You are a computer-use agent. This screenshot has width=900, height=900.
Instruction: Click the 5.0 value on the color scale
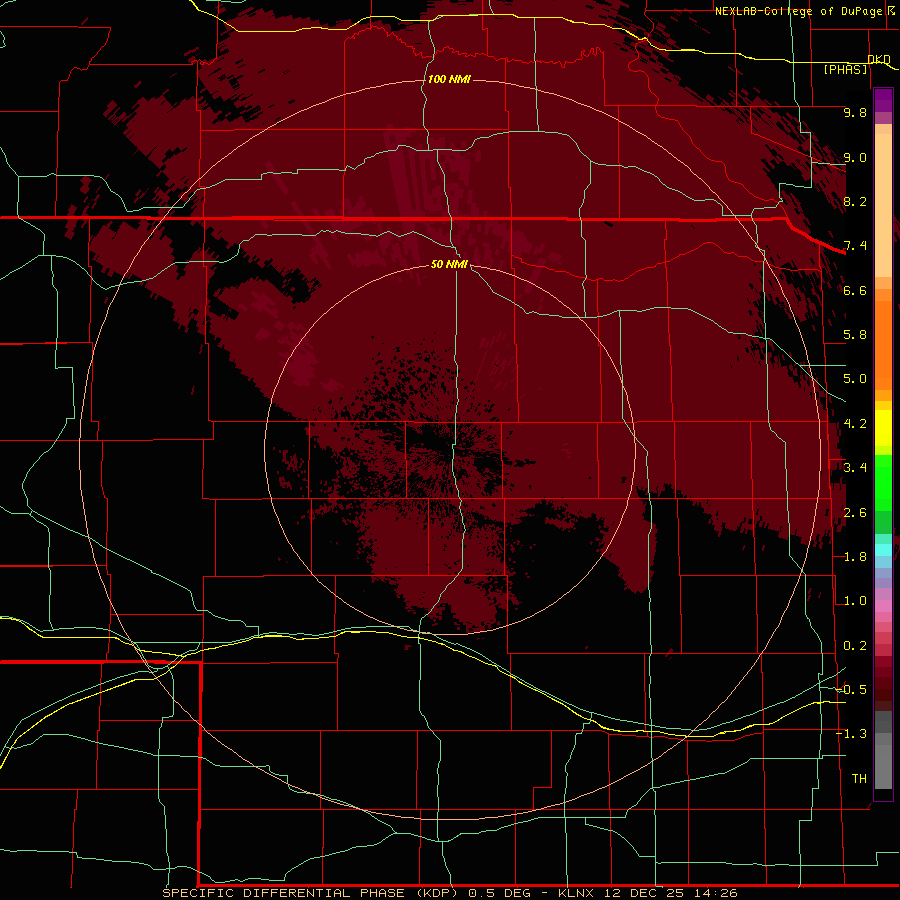855,379
